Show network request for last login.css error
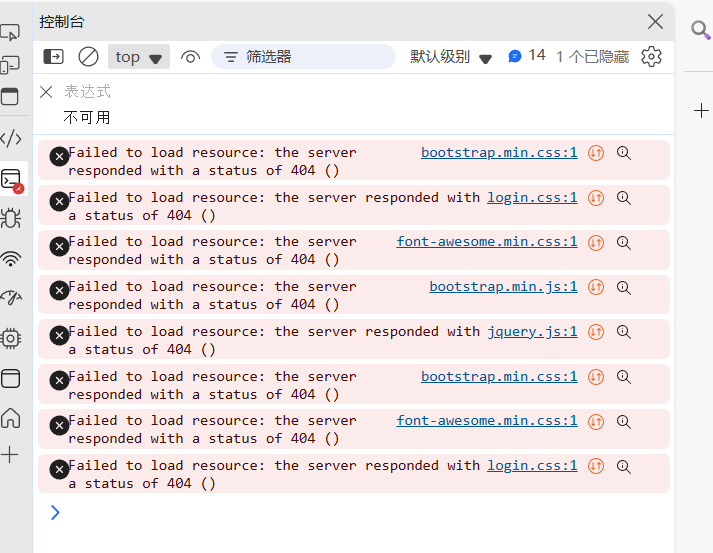This screenshot has width=713, height=553. (x=596, y=466)
